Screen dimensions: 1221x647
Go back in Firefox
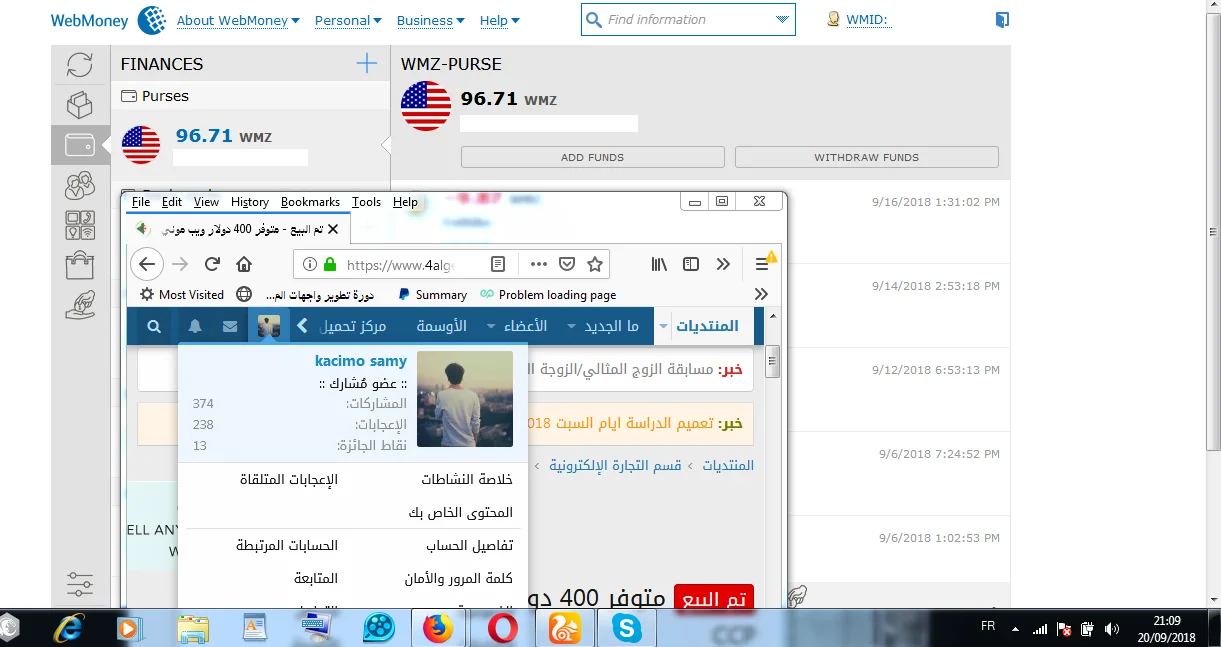pos(147,264)
